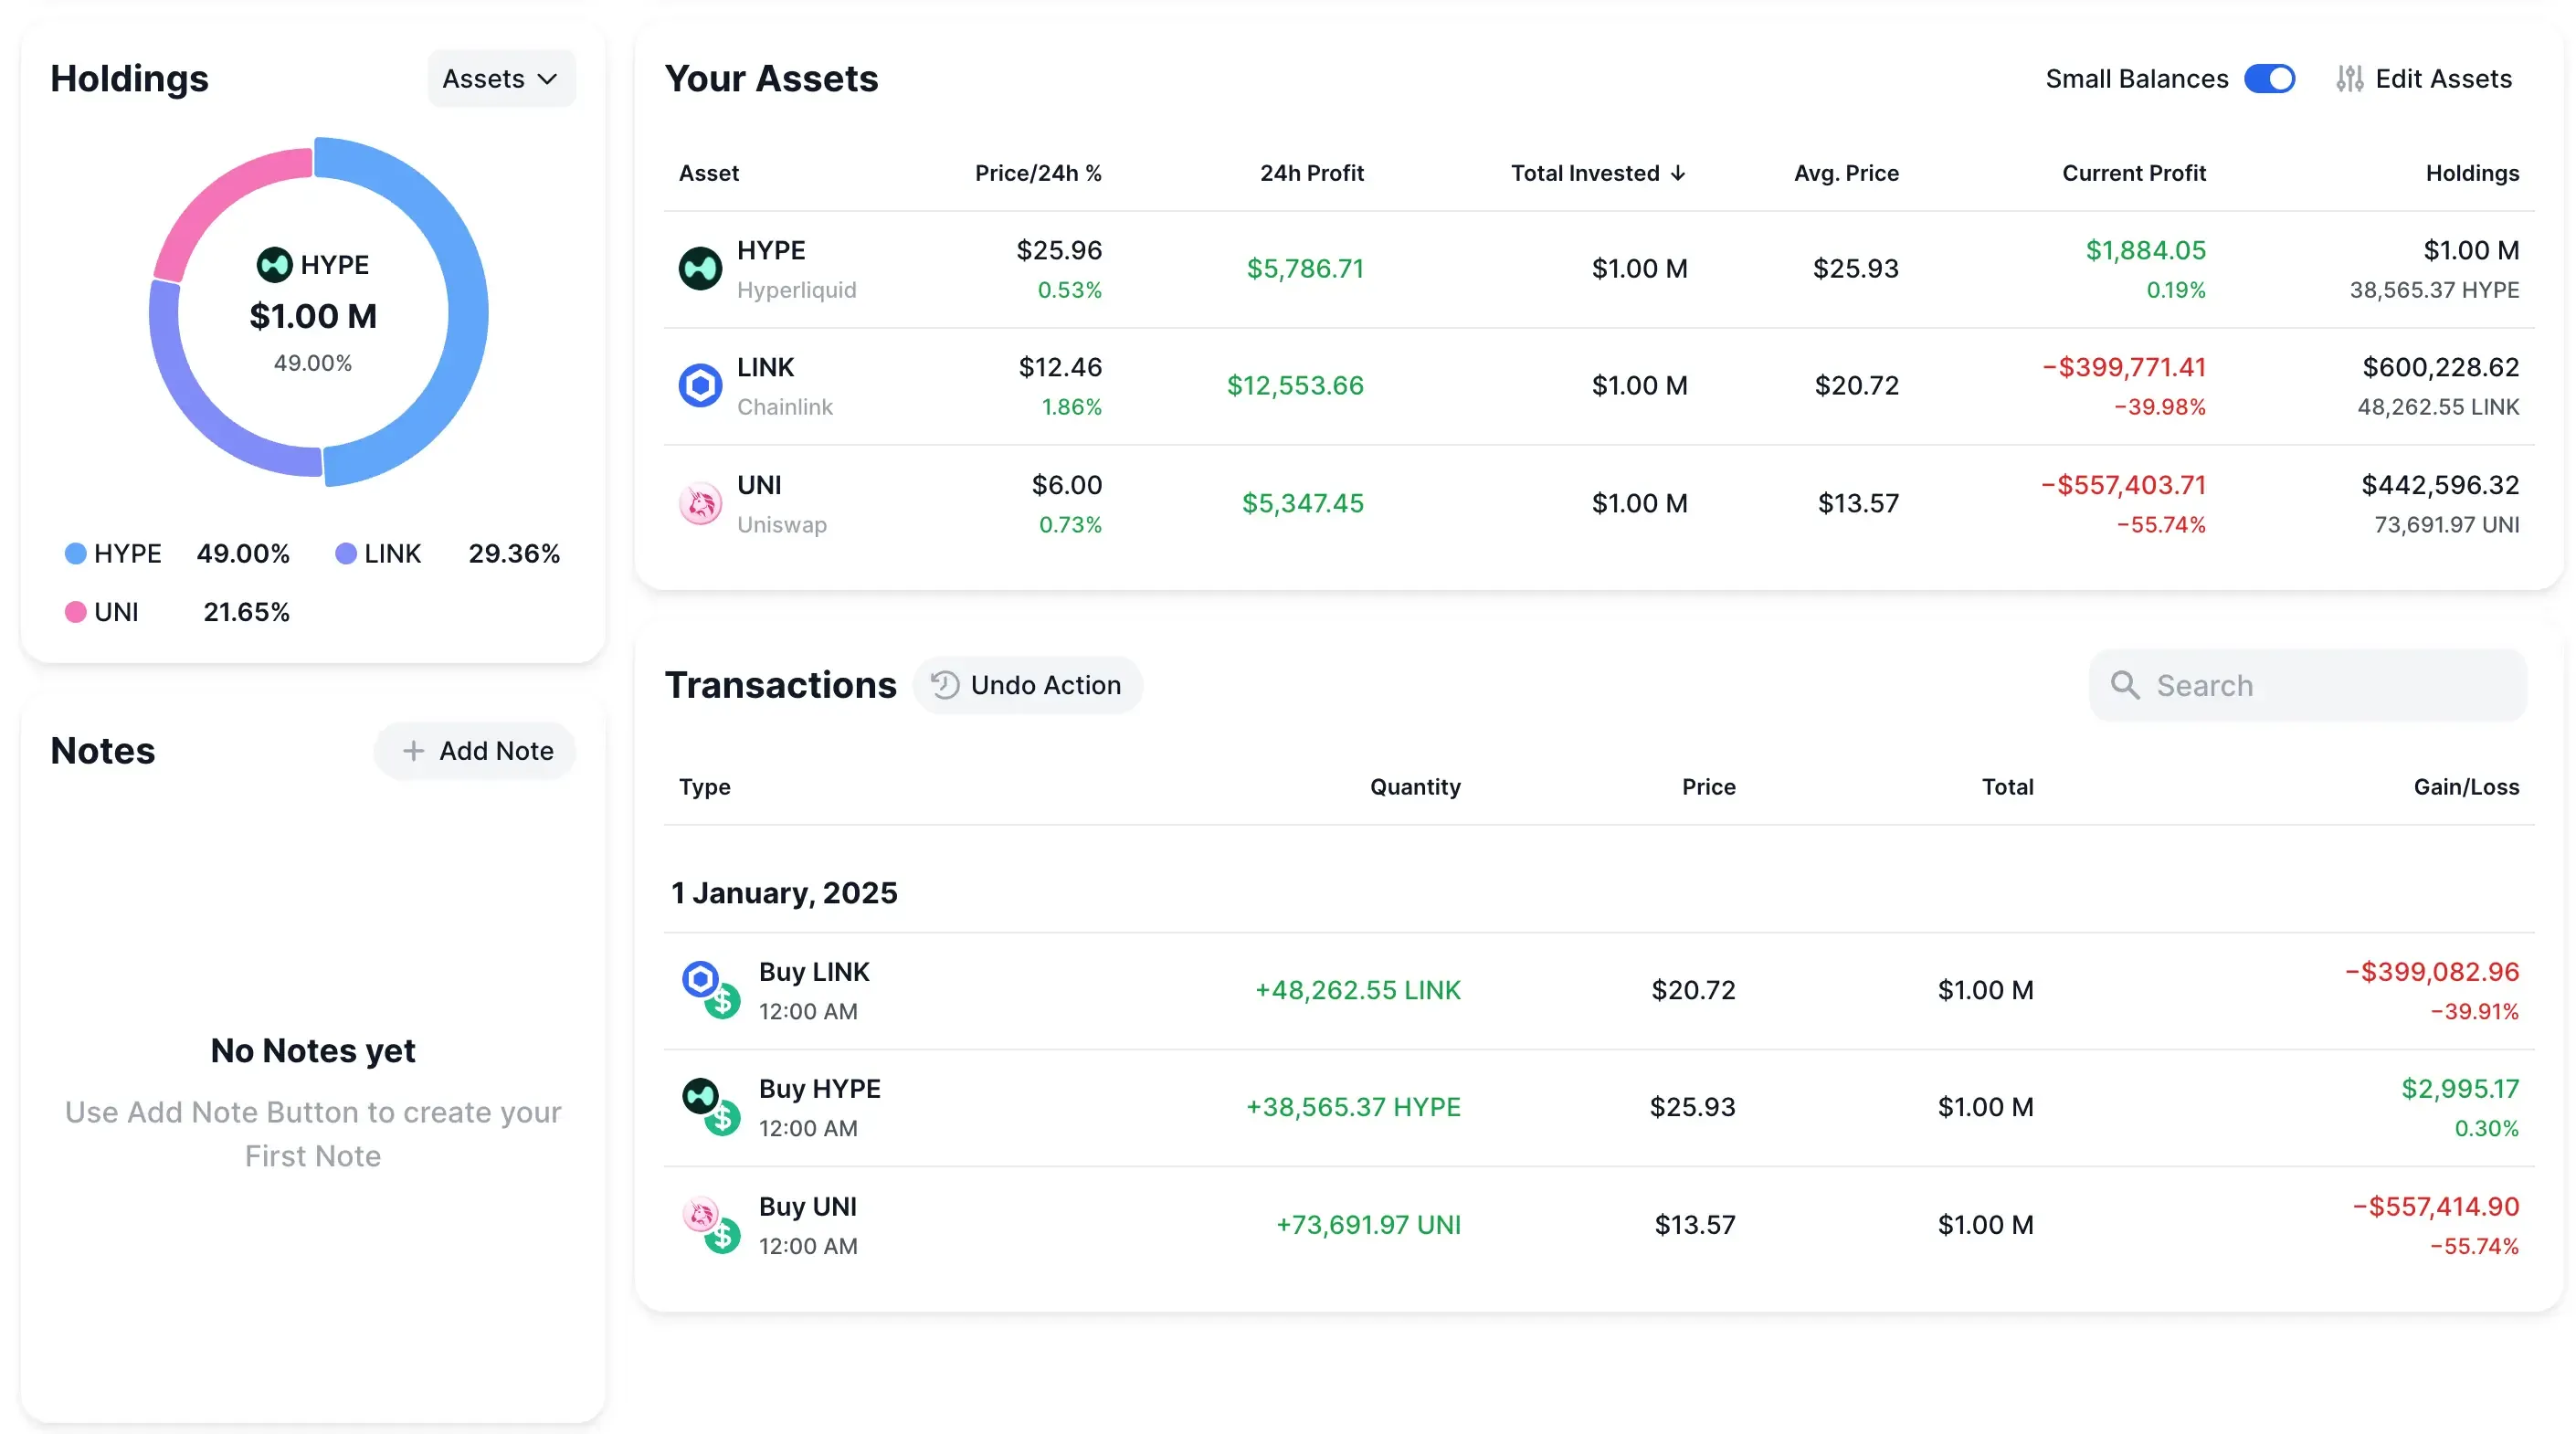Click the search magnifier icon in Transactions
The height and width of the screenshot is (1434, 2576).
(x=2126, y=685)
